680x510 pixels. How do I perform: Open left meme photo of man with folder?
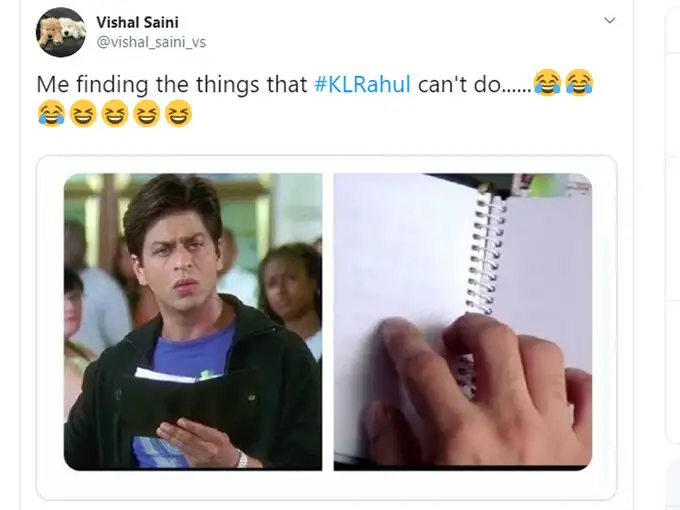point(193,321)
